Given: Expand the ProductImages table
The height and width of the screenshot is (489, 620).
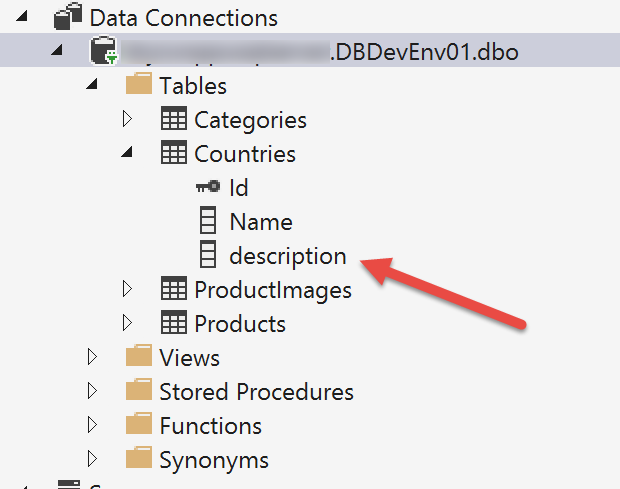Looking at the screenshot, I should click(127, 290).
